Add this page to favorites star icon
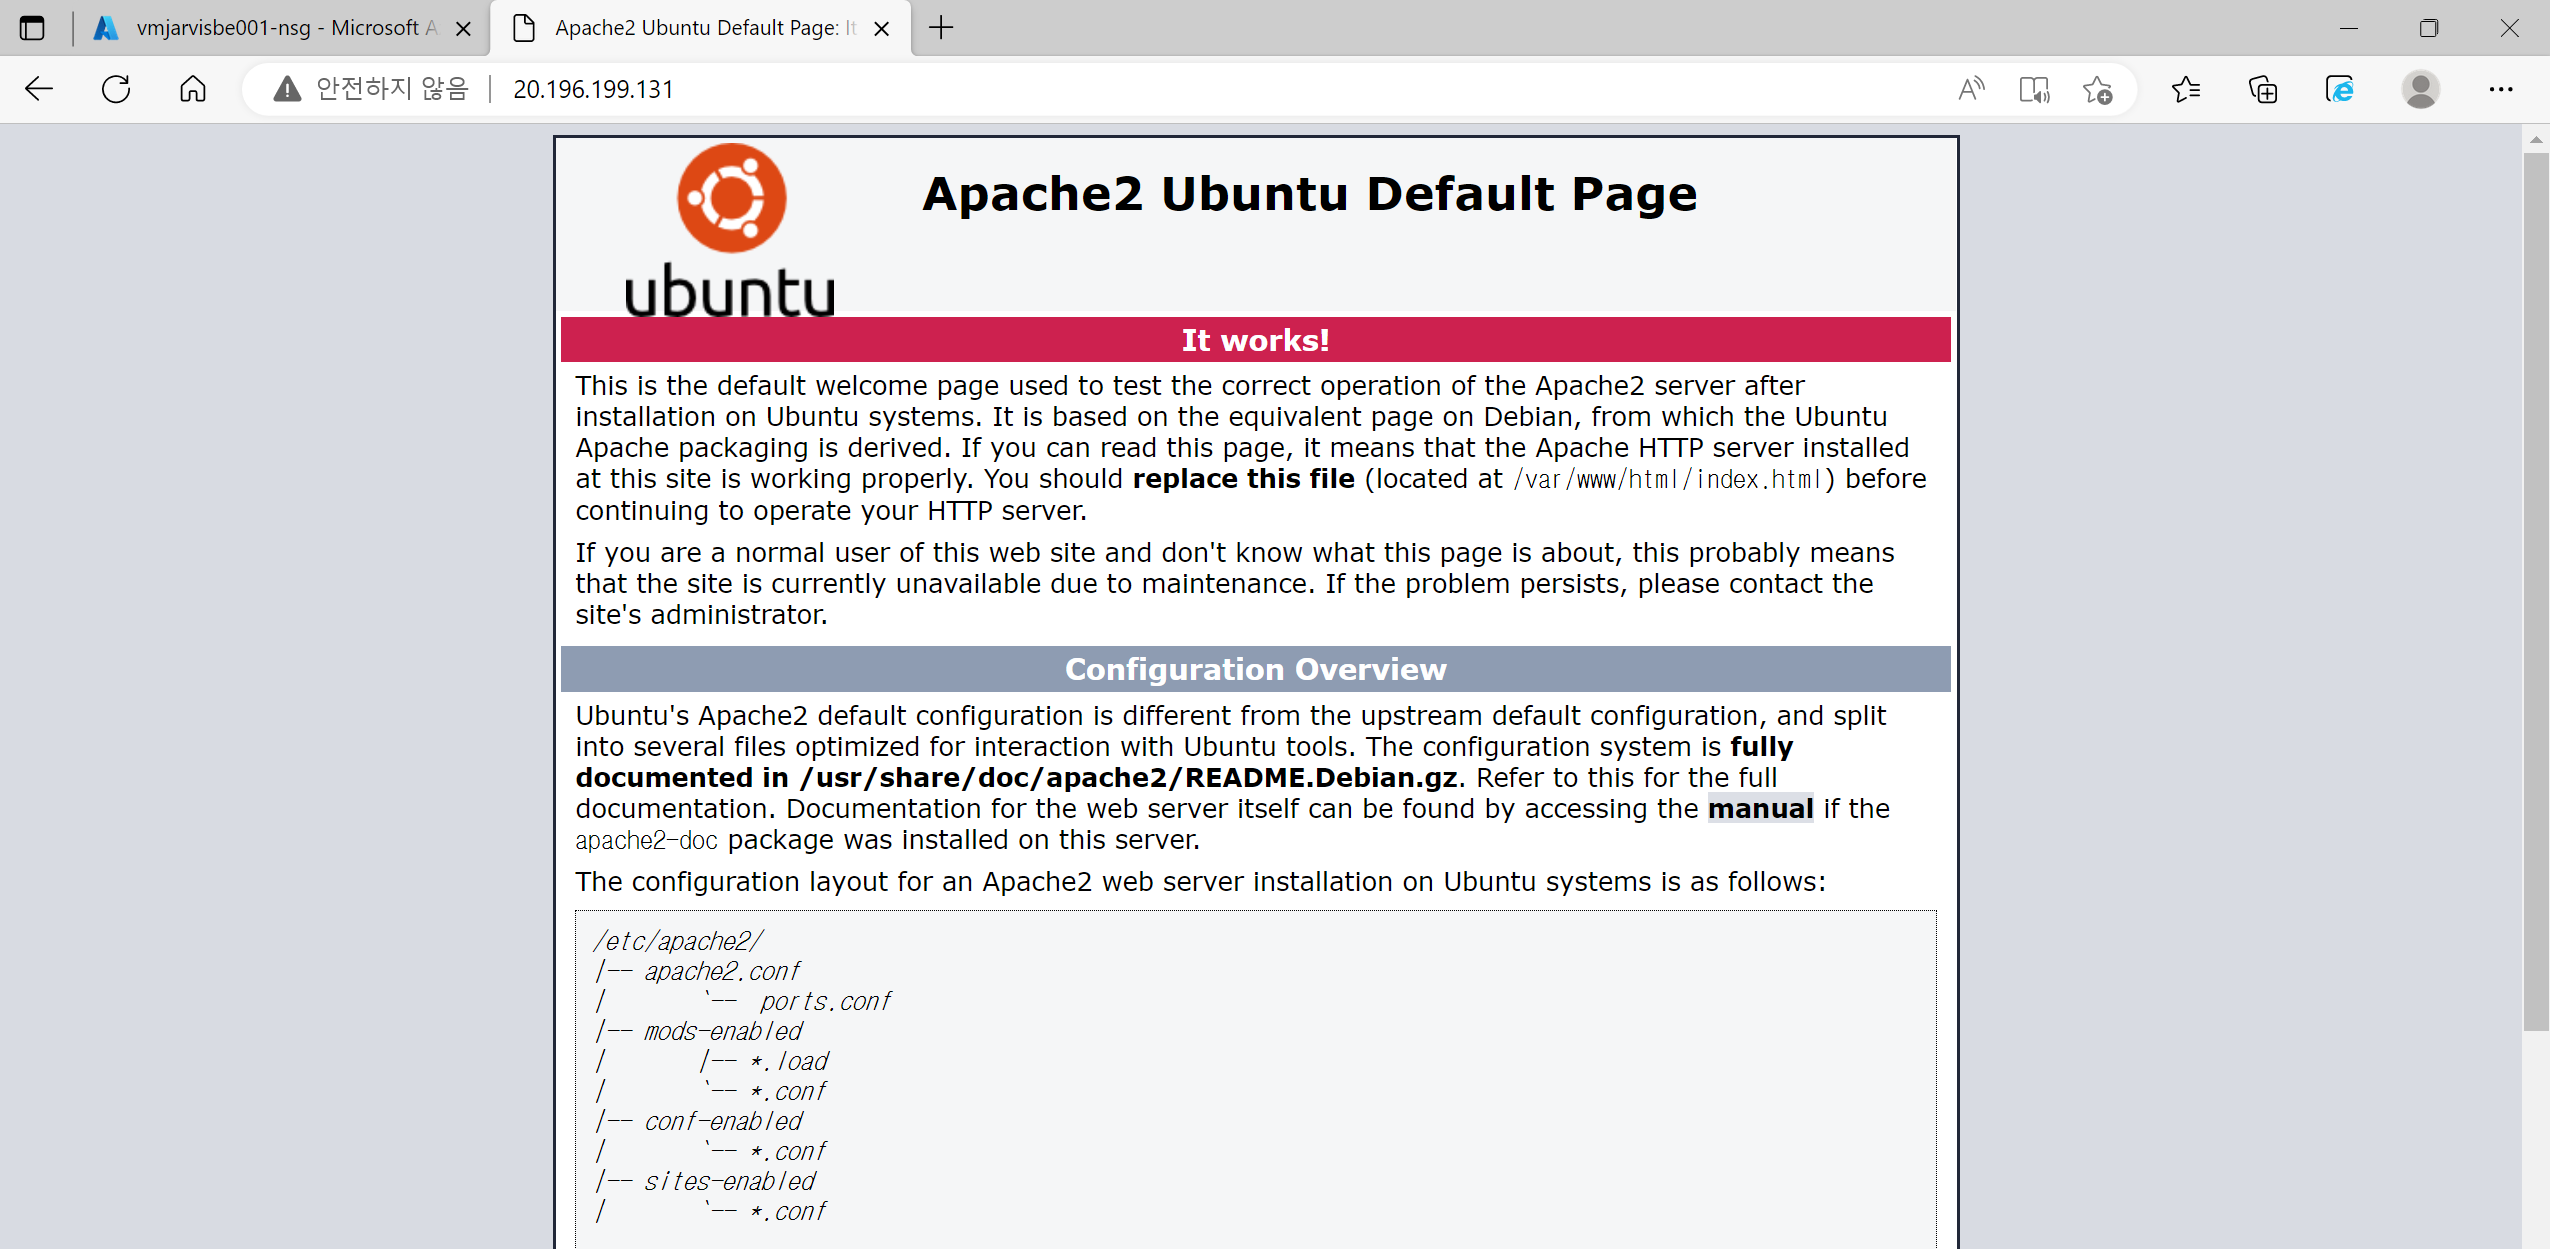 pos(2098,90)
